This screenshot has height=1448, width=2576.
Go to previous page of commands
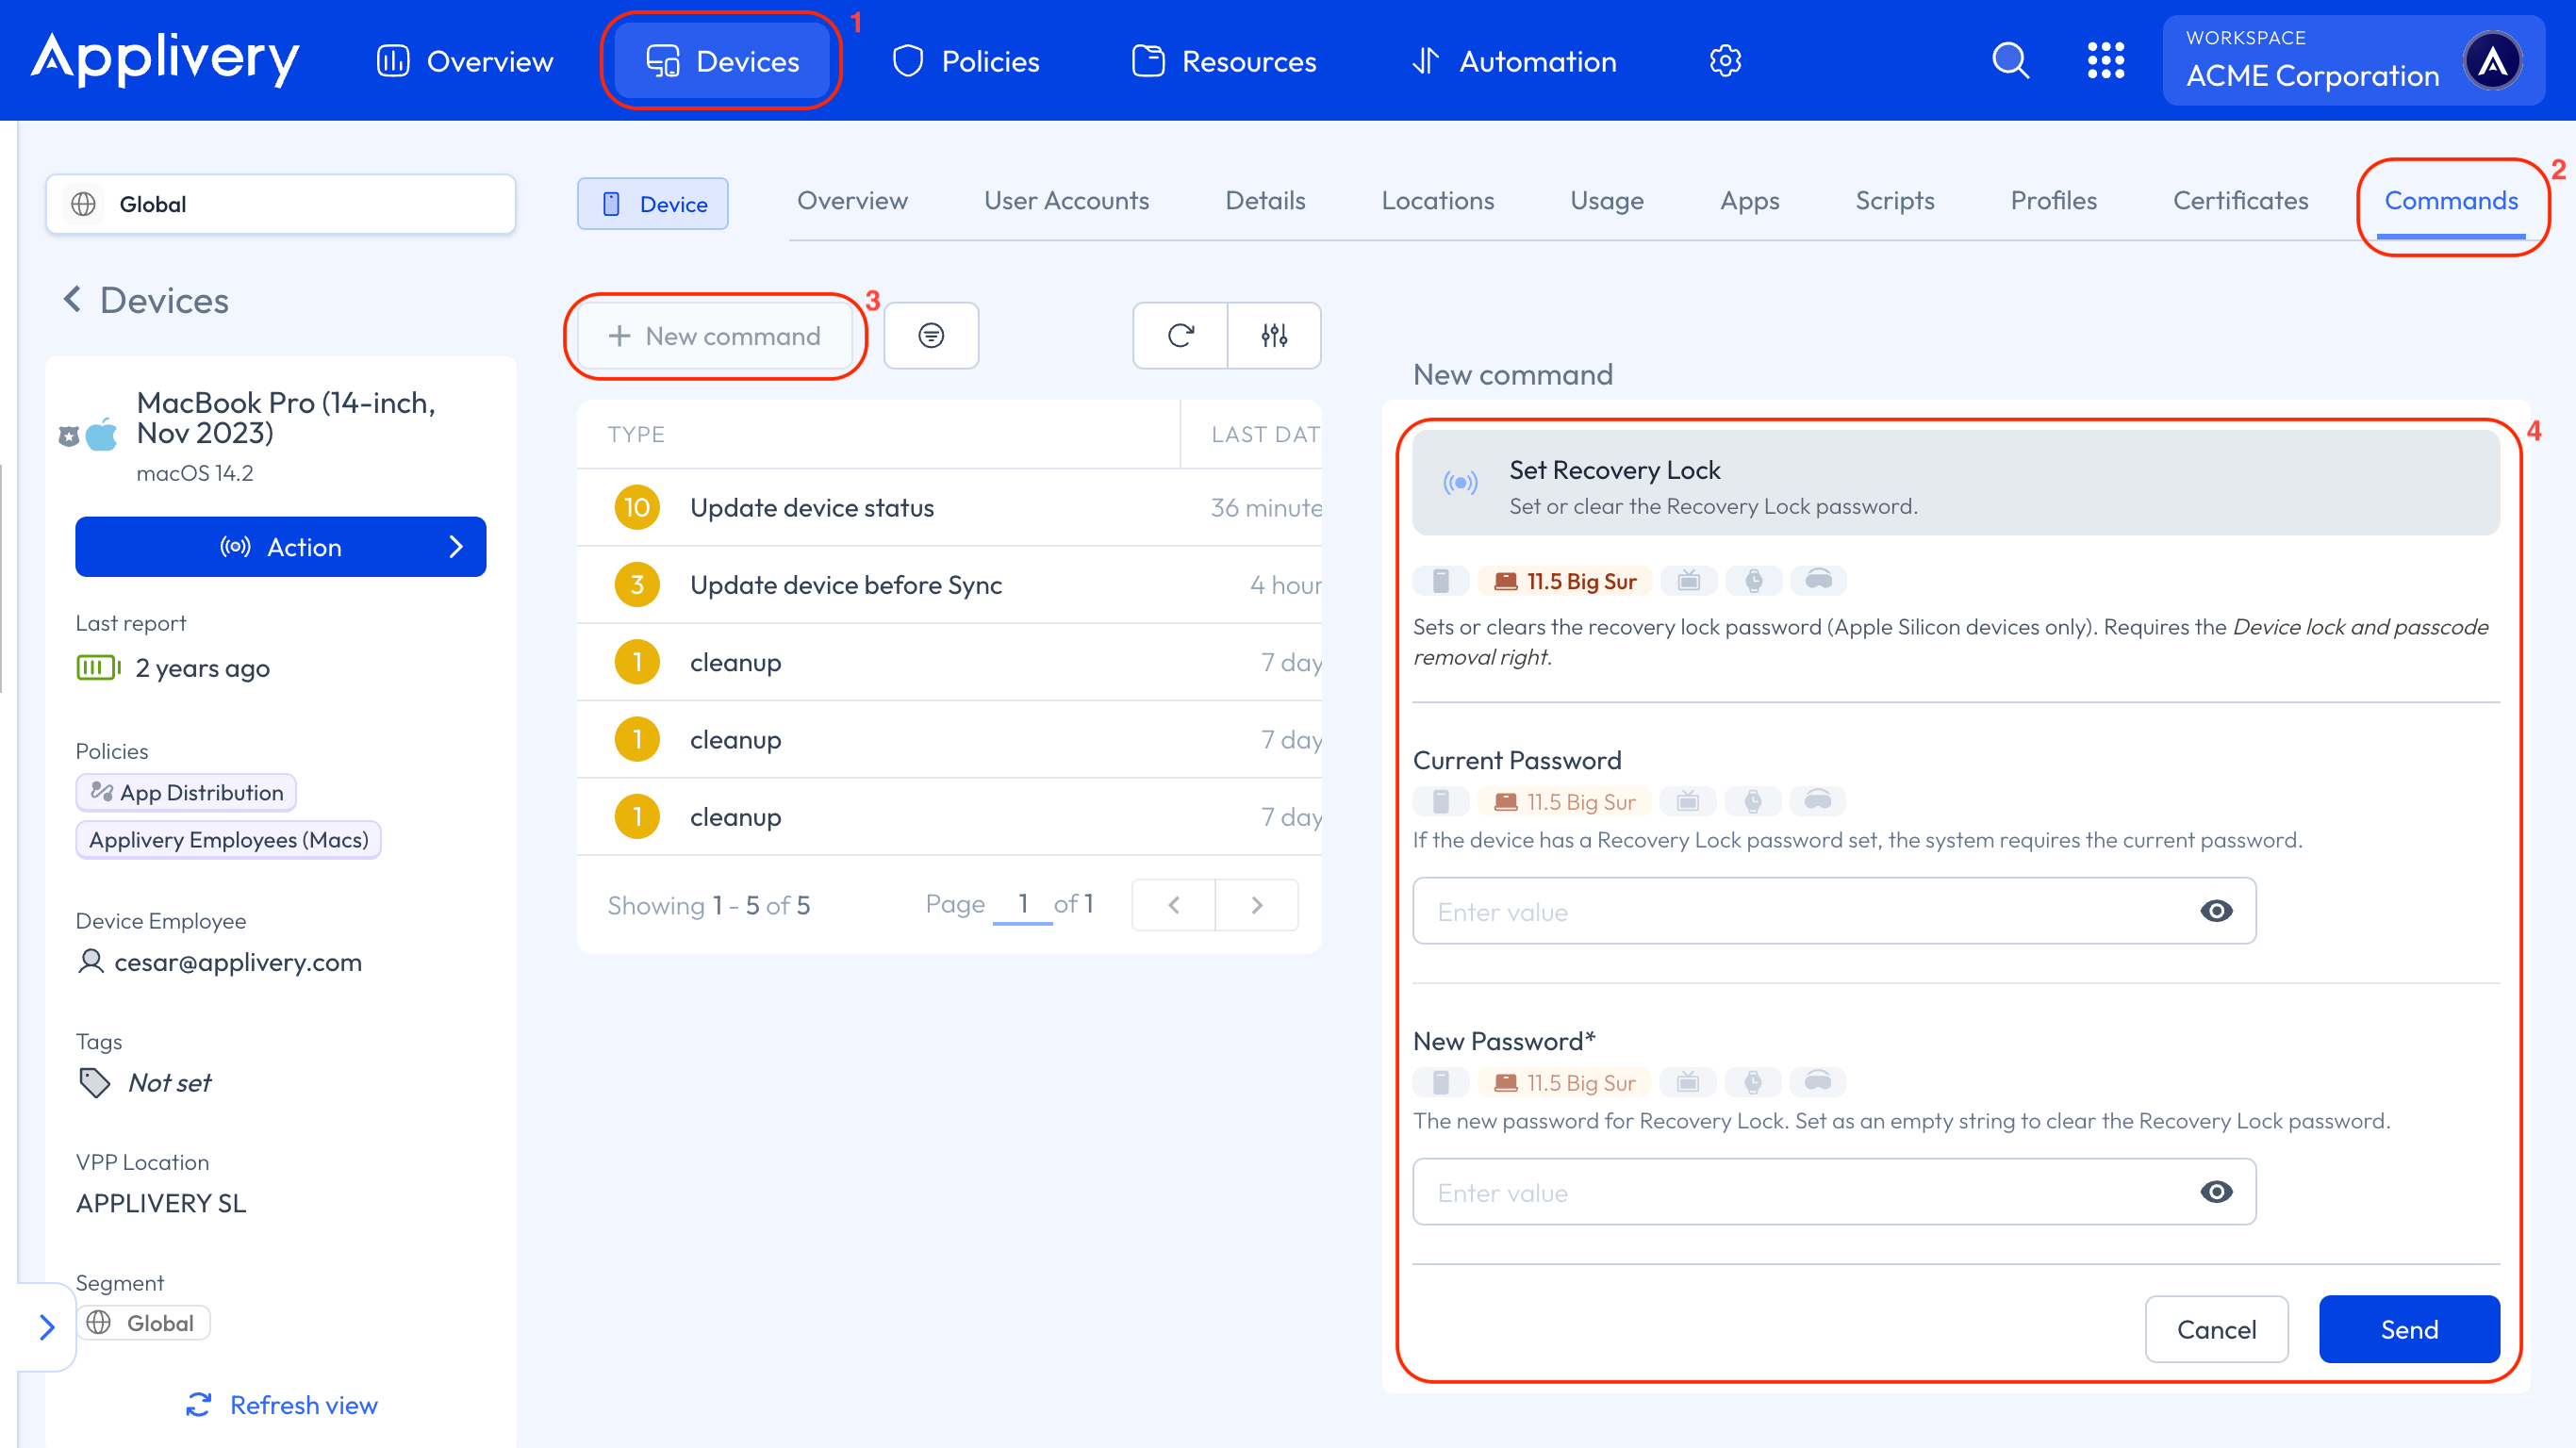click(1174, 904)
